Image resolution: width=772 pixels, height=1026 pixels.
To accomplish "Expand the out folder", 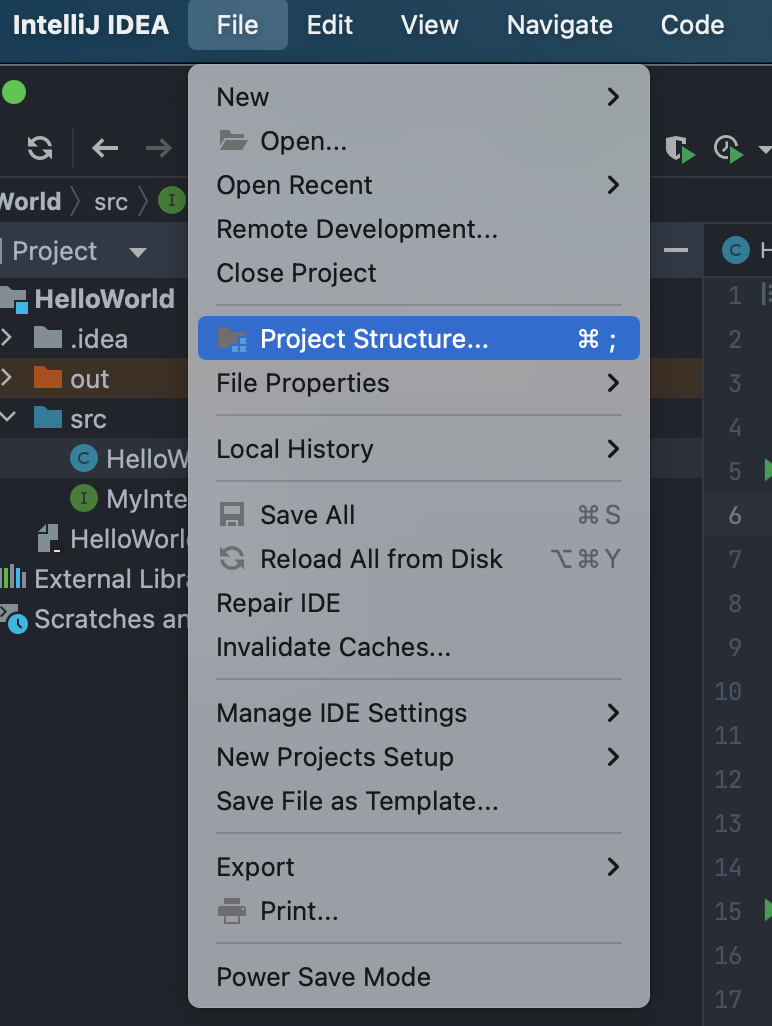I will 7,378.
